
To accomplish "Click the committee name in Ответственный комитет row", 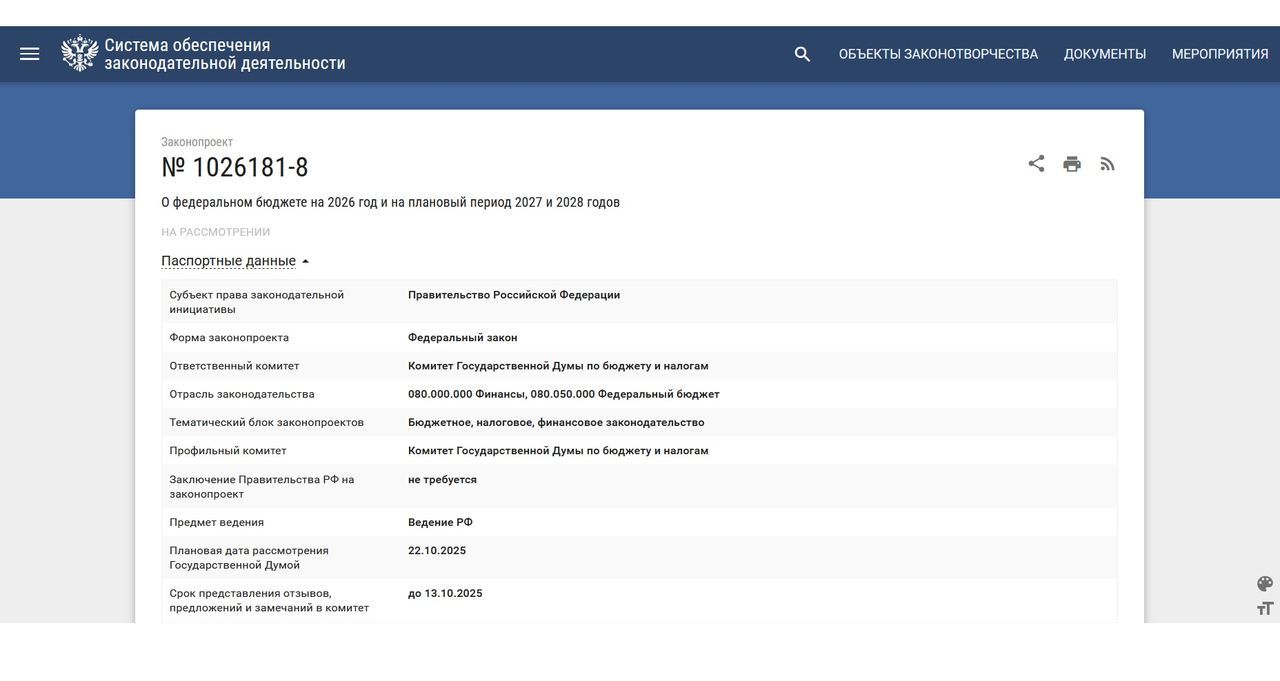I will click(558, 366).
